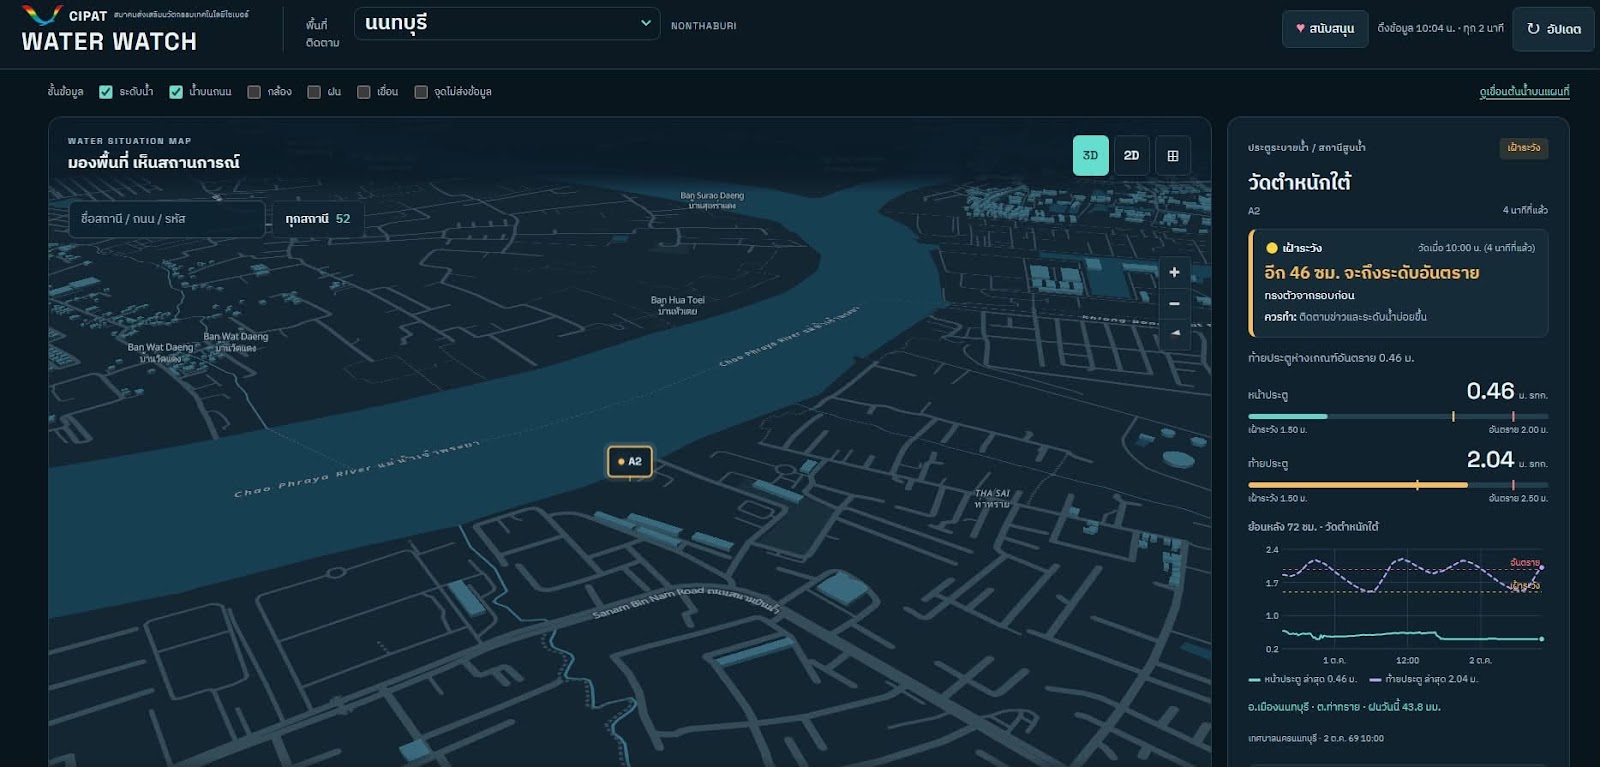The image size is (1600, 767).
Task: Open the grid view icon
Action: [x=1172, y=156]
